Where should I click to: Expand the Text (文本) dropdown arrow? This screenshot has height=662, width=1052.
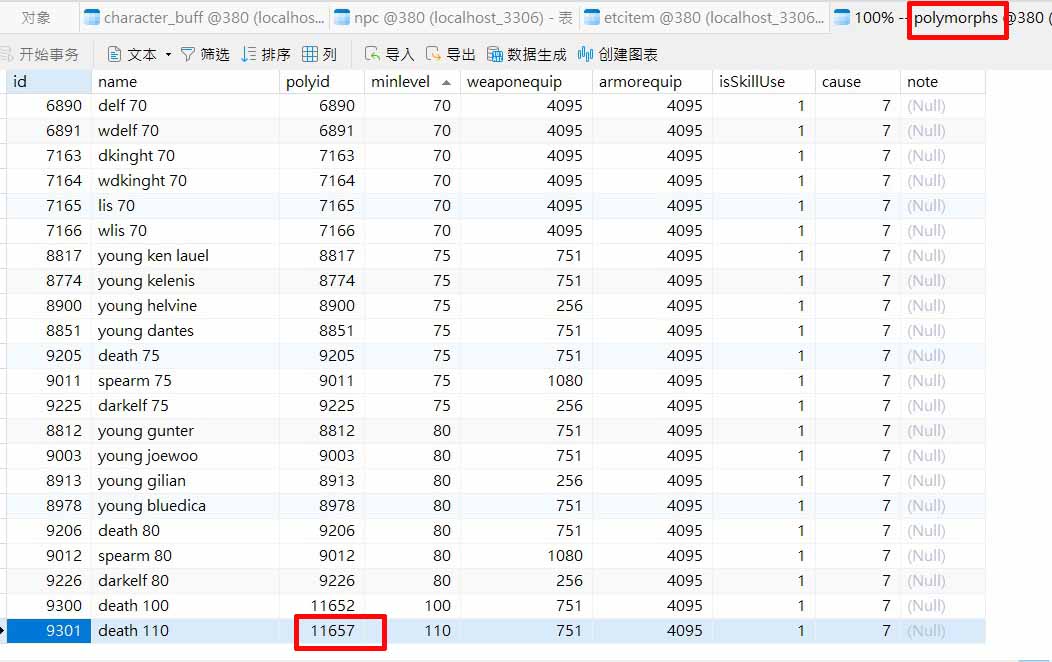coord(168,54)
